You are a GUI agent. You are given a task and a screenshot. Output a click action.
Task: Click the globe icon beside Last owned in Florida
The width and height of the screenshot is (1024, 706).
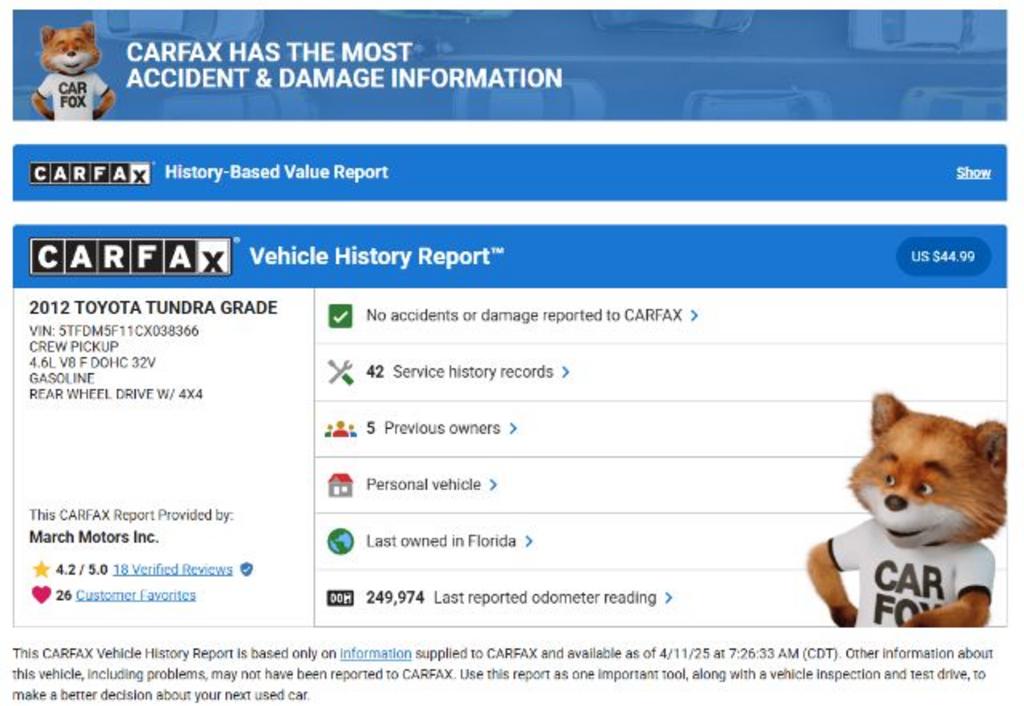click(340, 541)
